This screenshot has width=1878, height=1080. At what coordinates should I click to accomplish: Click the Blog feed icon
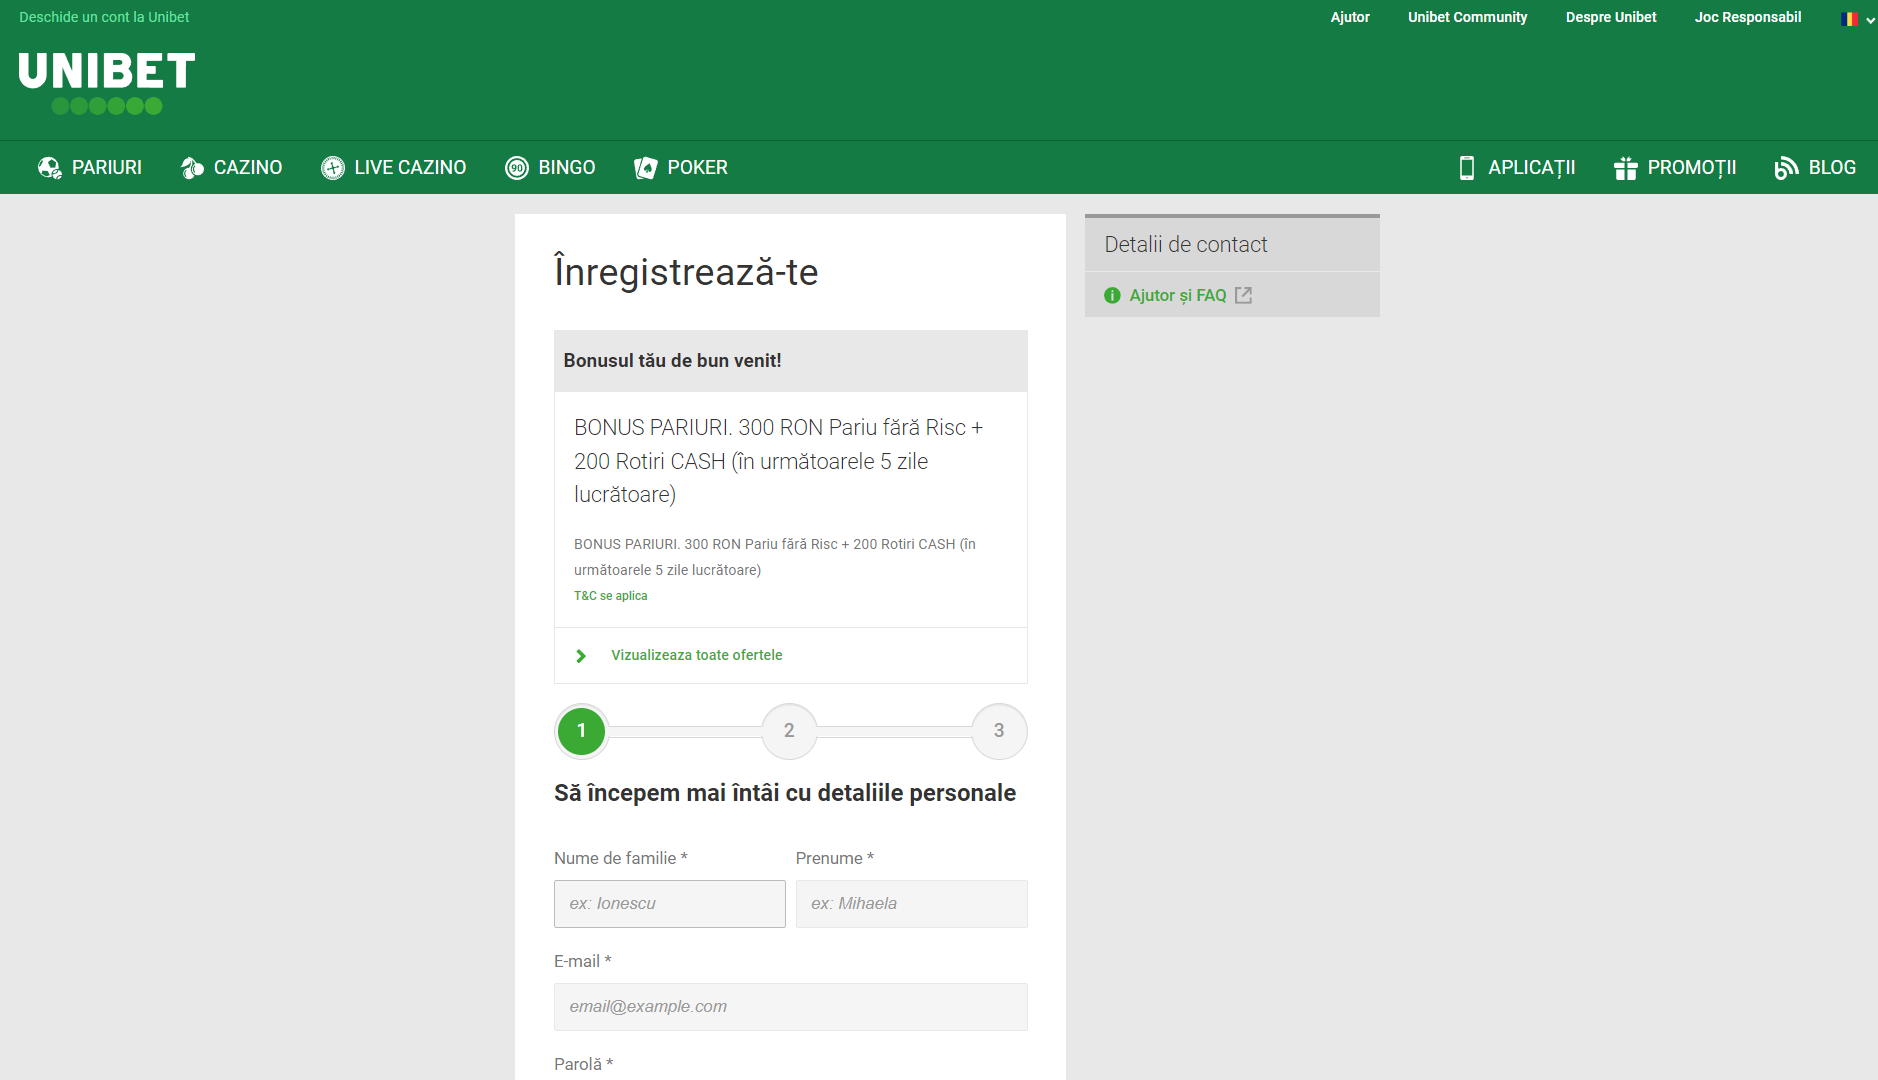pyautogui.click(x=1787, y=168)
